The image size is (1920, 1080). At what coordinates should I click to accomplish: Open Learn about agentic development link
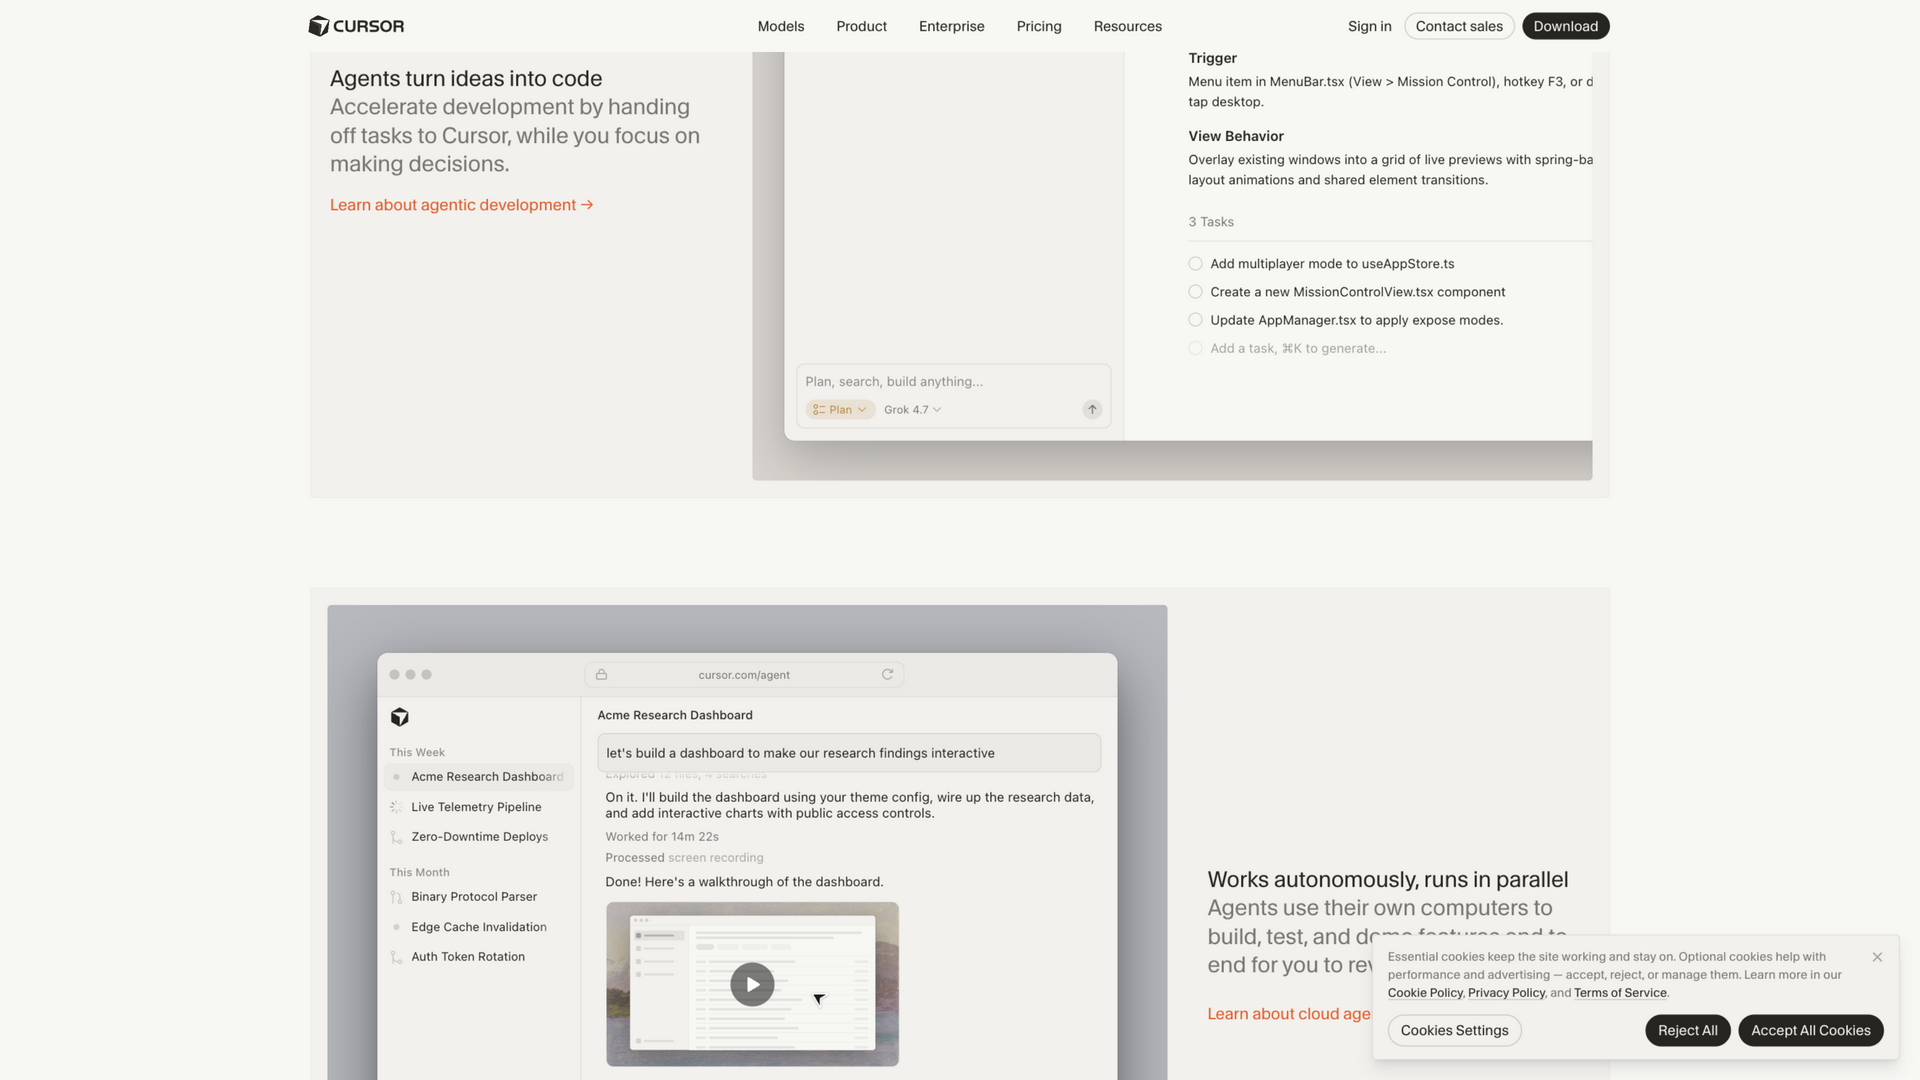pyautogui.click(x=461, y=205)
